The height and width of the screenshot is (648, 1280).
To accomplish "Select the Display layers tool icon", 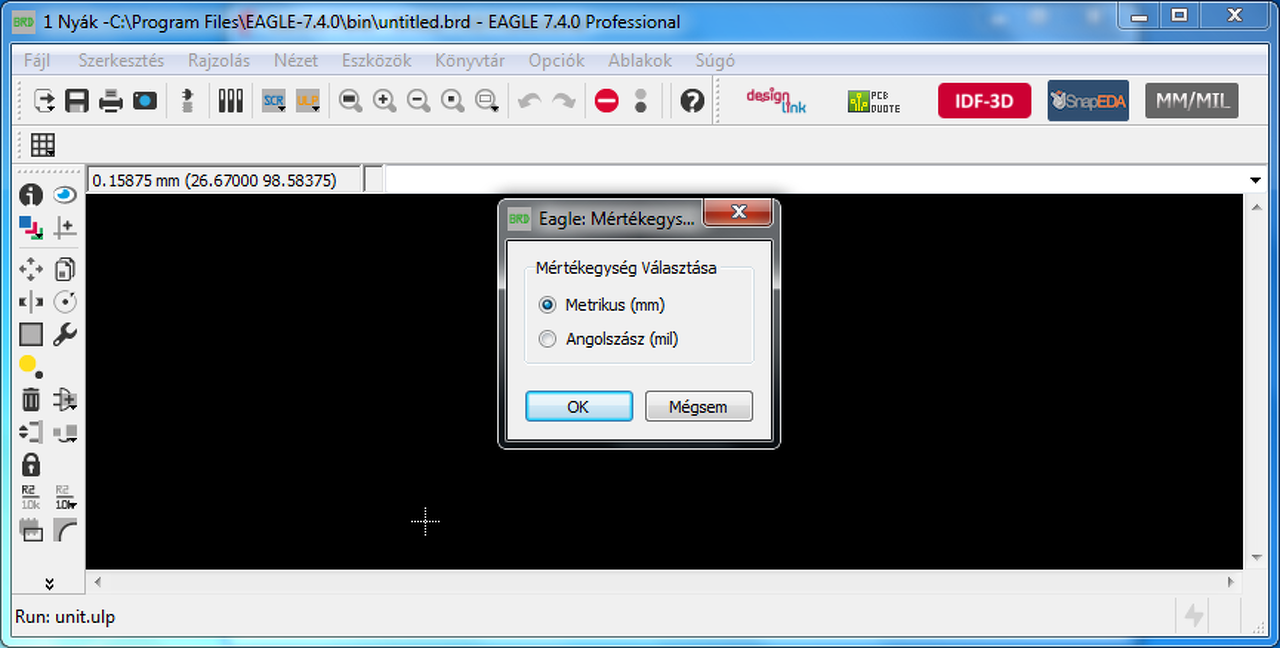I will pyautogui.click(x=31, y=228).
